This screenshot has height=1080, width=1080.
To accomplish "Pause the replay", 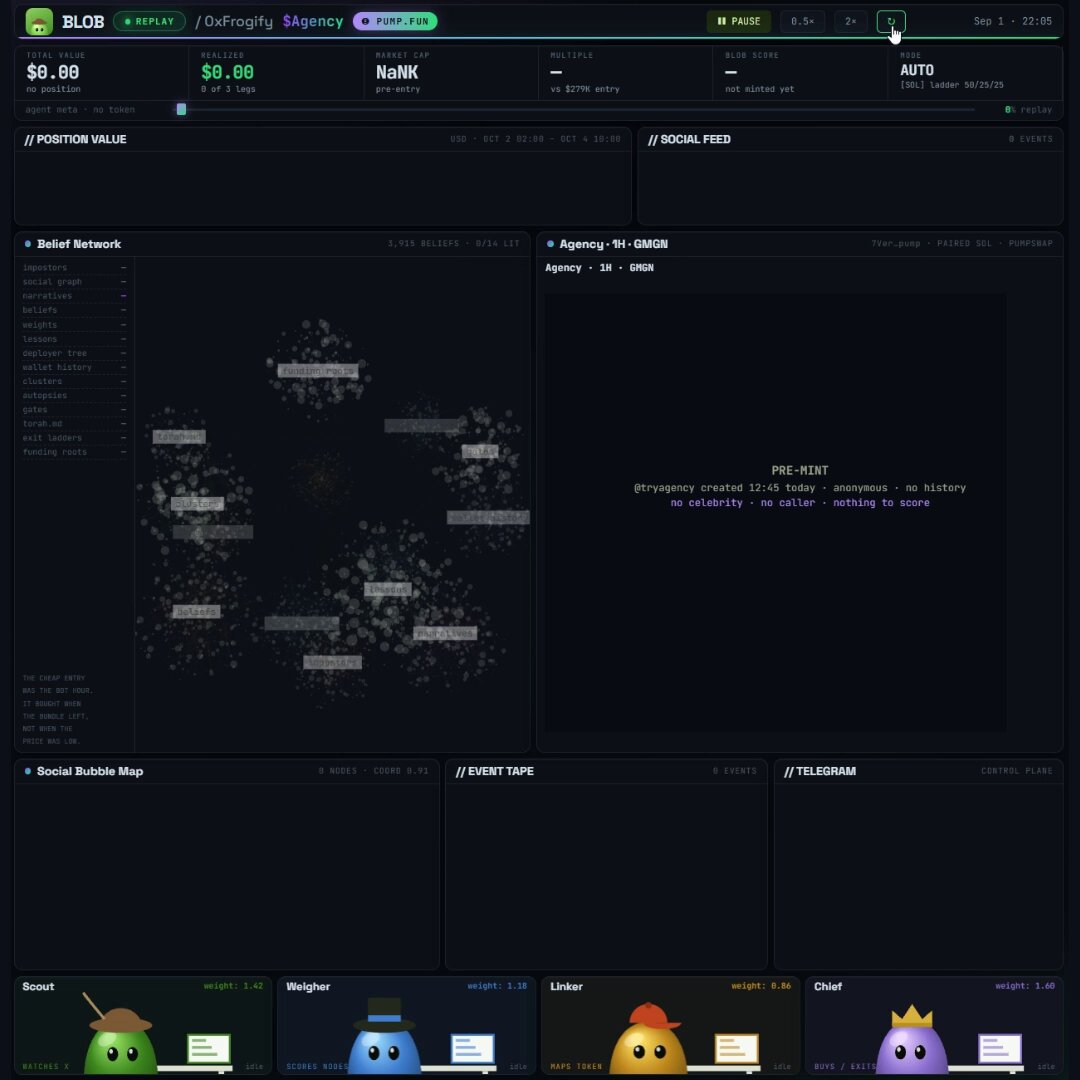I will coord(738,21).
